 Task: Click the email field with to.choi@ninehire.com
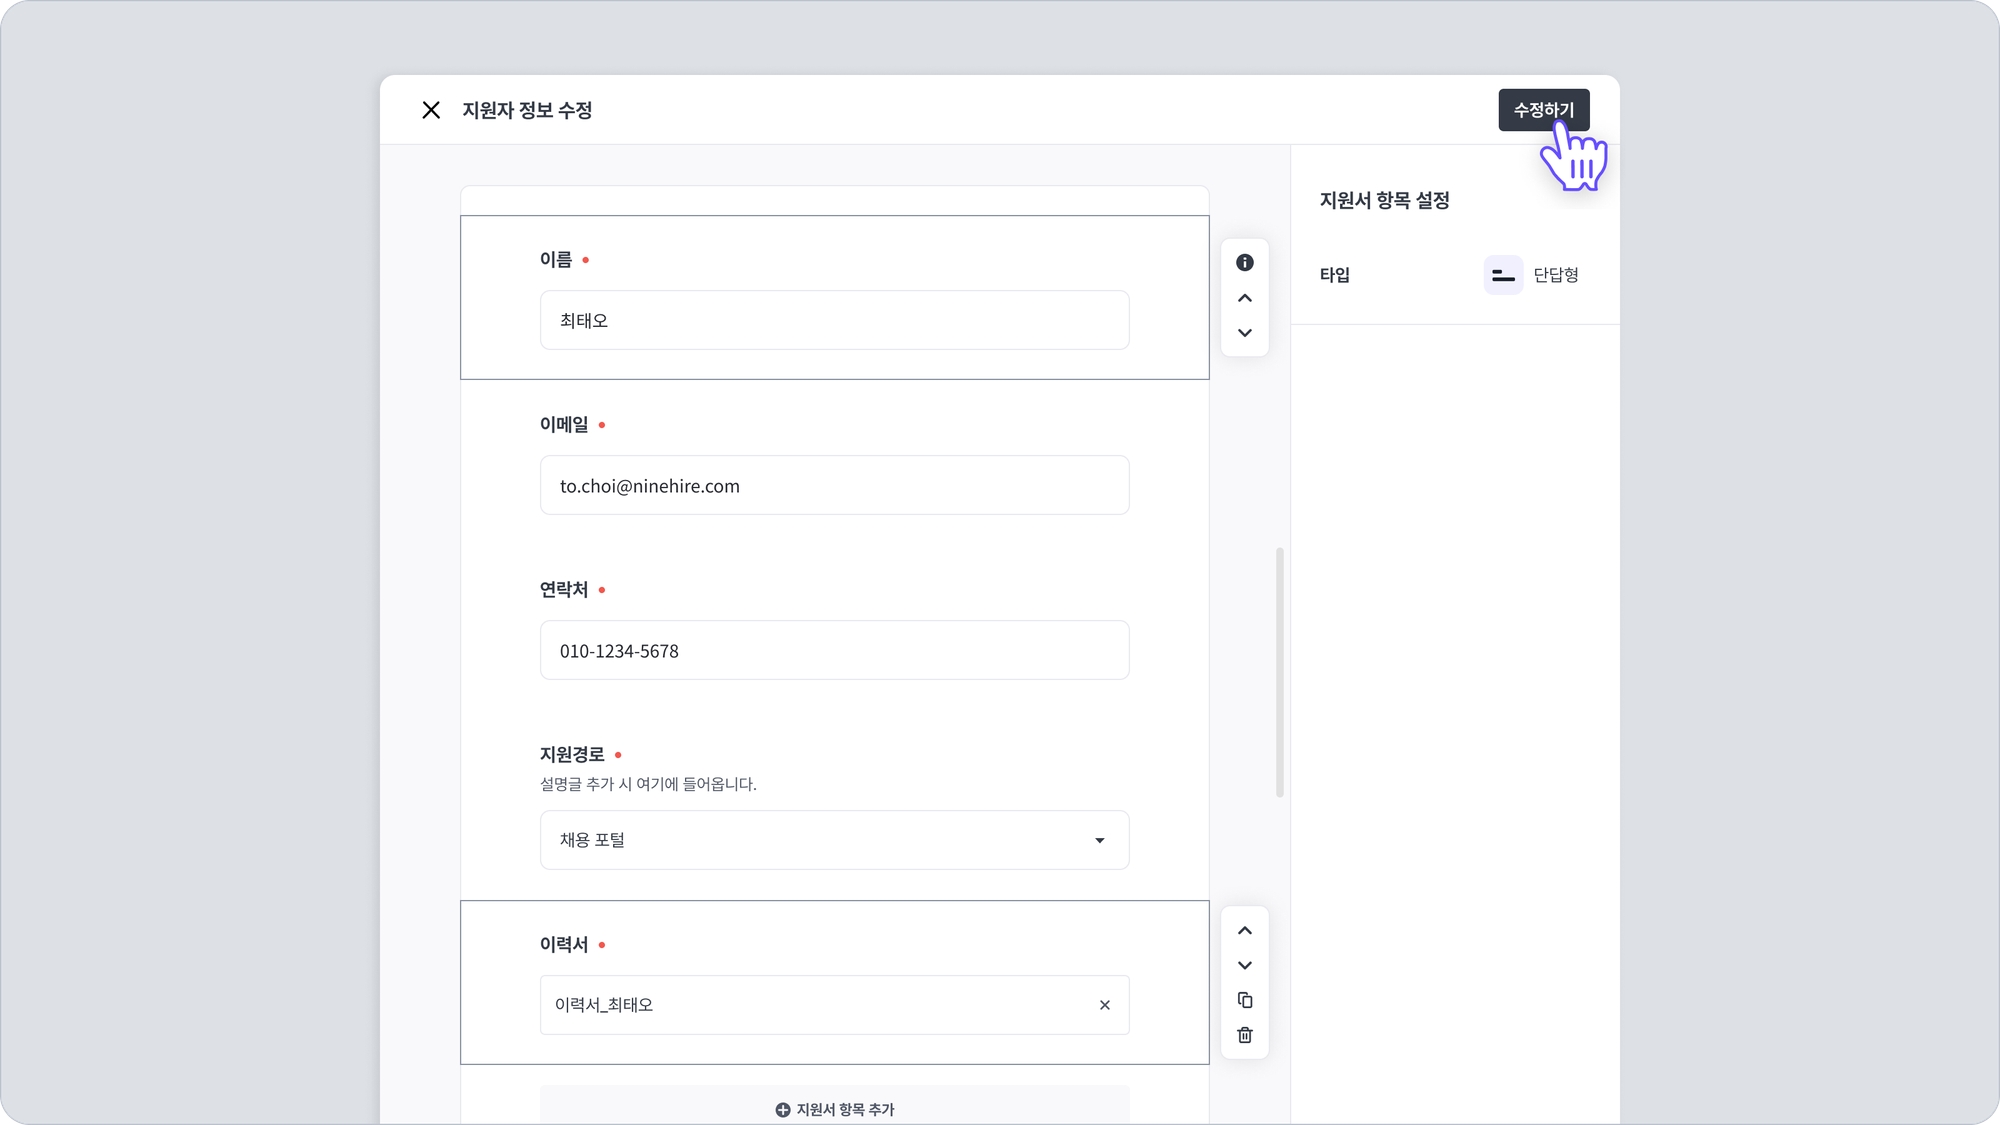[x=833, y=486]
